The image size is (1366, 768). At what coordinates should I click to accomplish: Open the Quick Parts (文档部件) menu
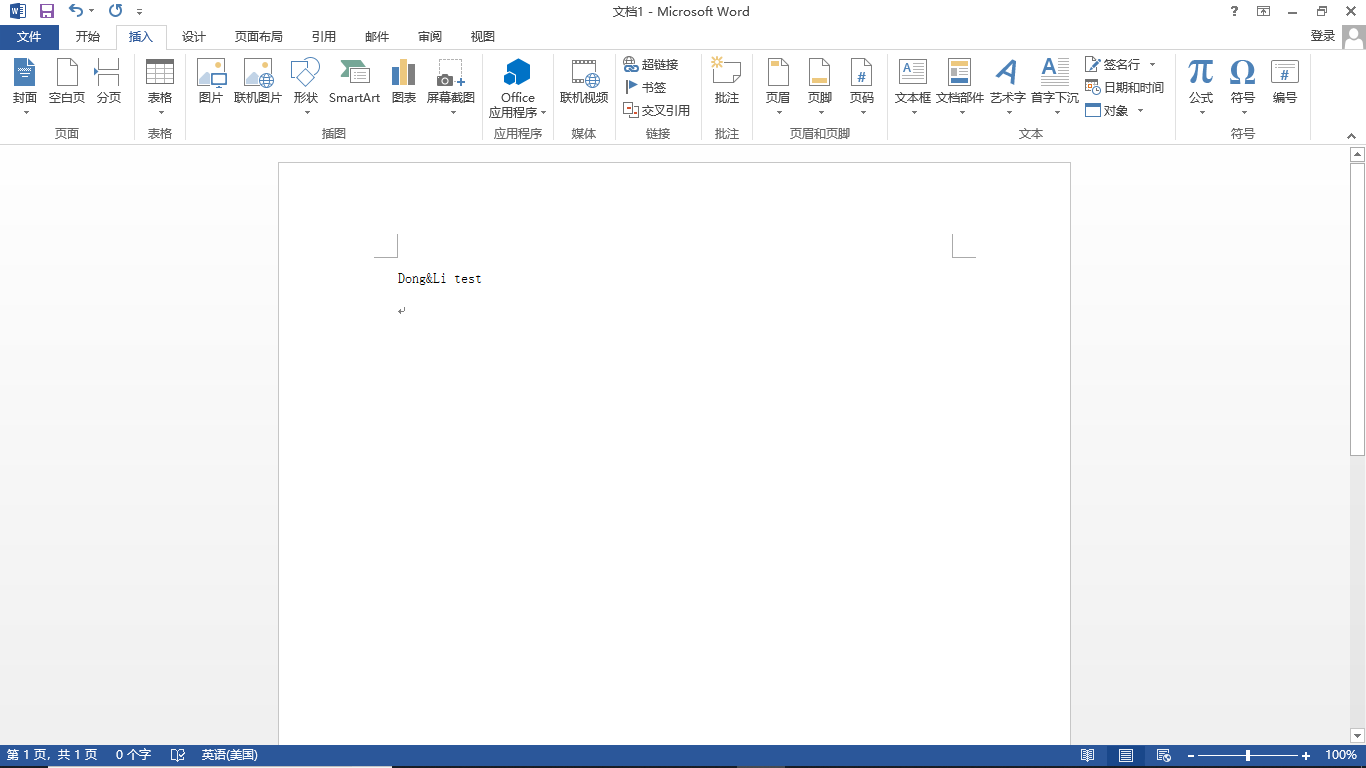[960, 86]
